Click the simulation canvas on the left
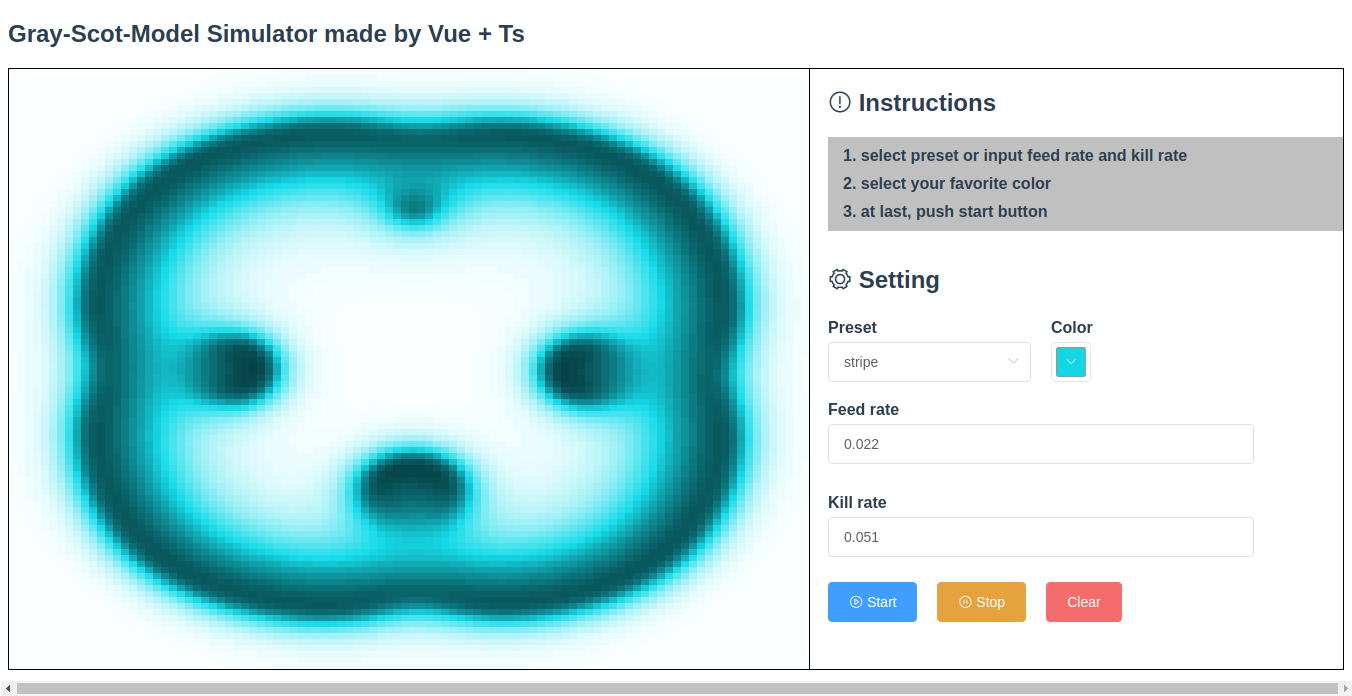Screen dimensions: 1352x696 click(408, 368)
